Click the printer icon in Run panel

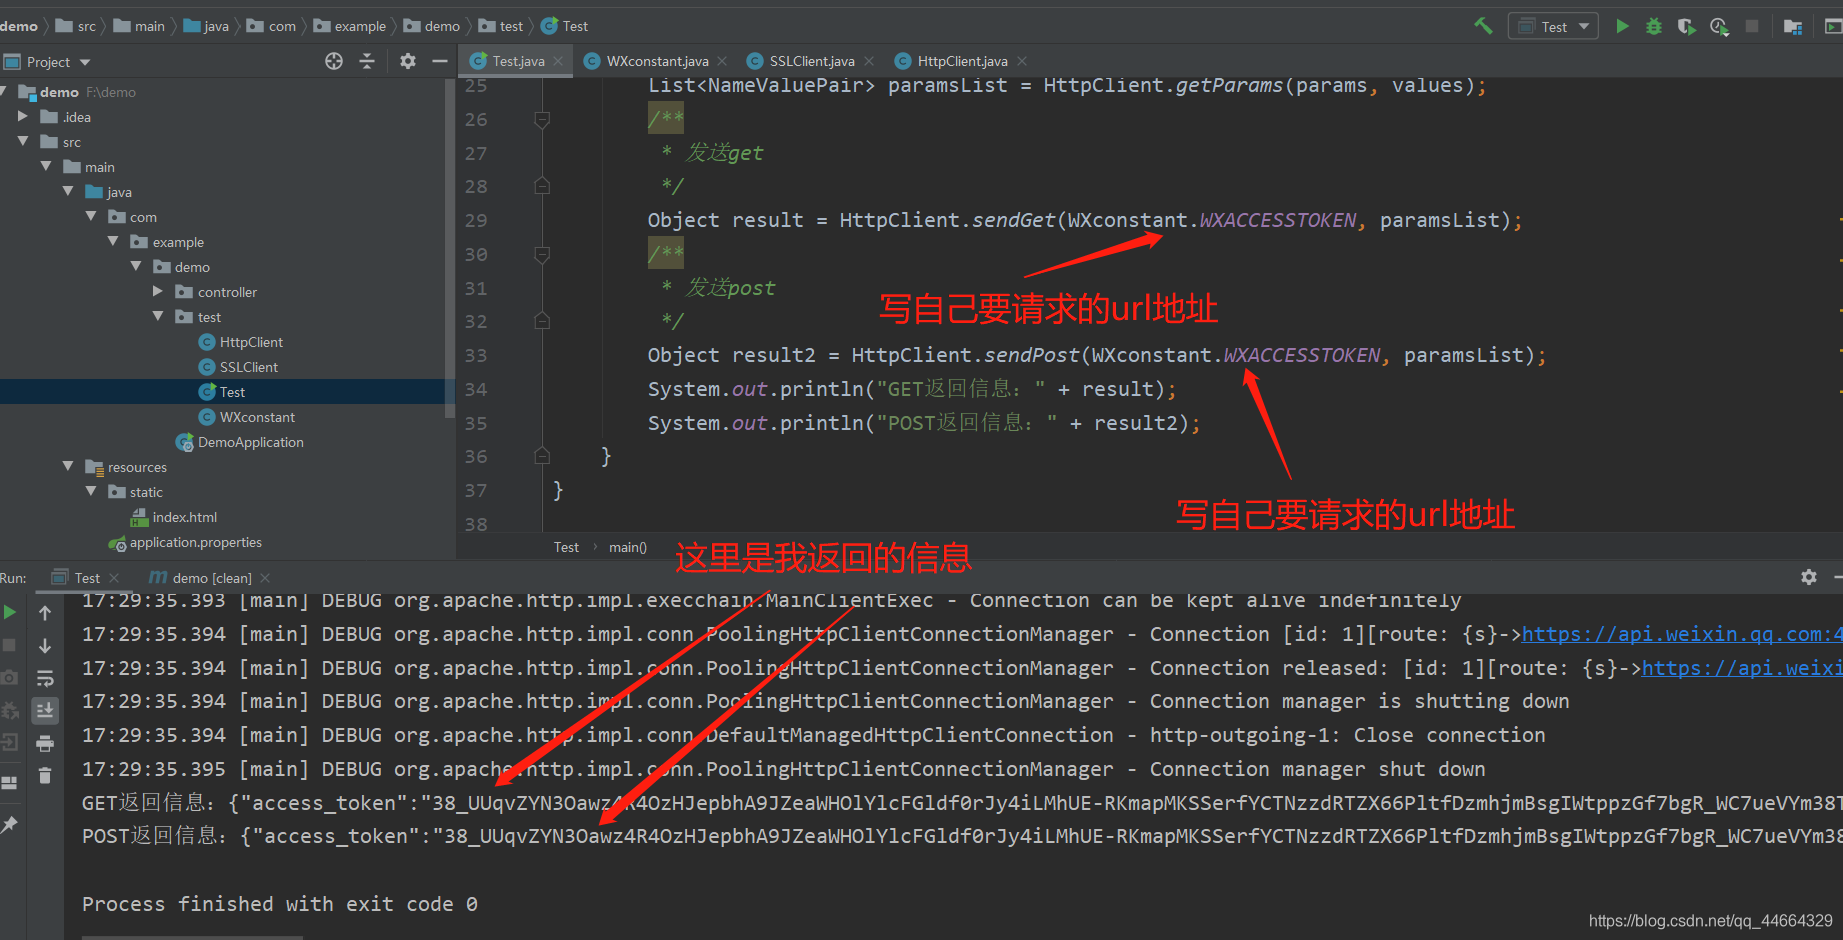(x=45, y=743)
